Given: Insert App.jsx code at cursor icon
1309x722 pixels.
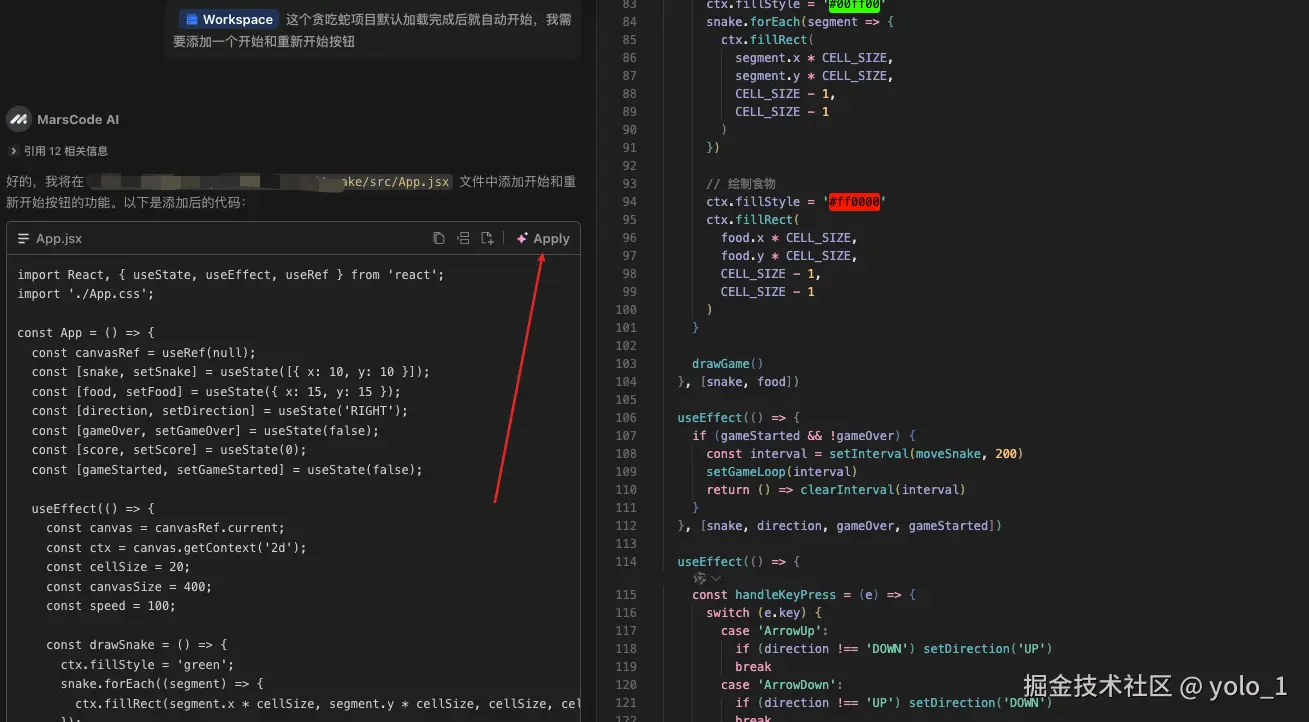Looking at the screenshot, I should pyautogui.click(x=463, y=238).
